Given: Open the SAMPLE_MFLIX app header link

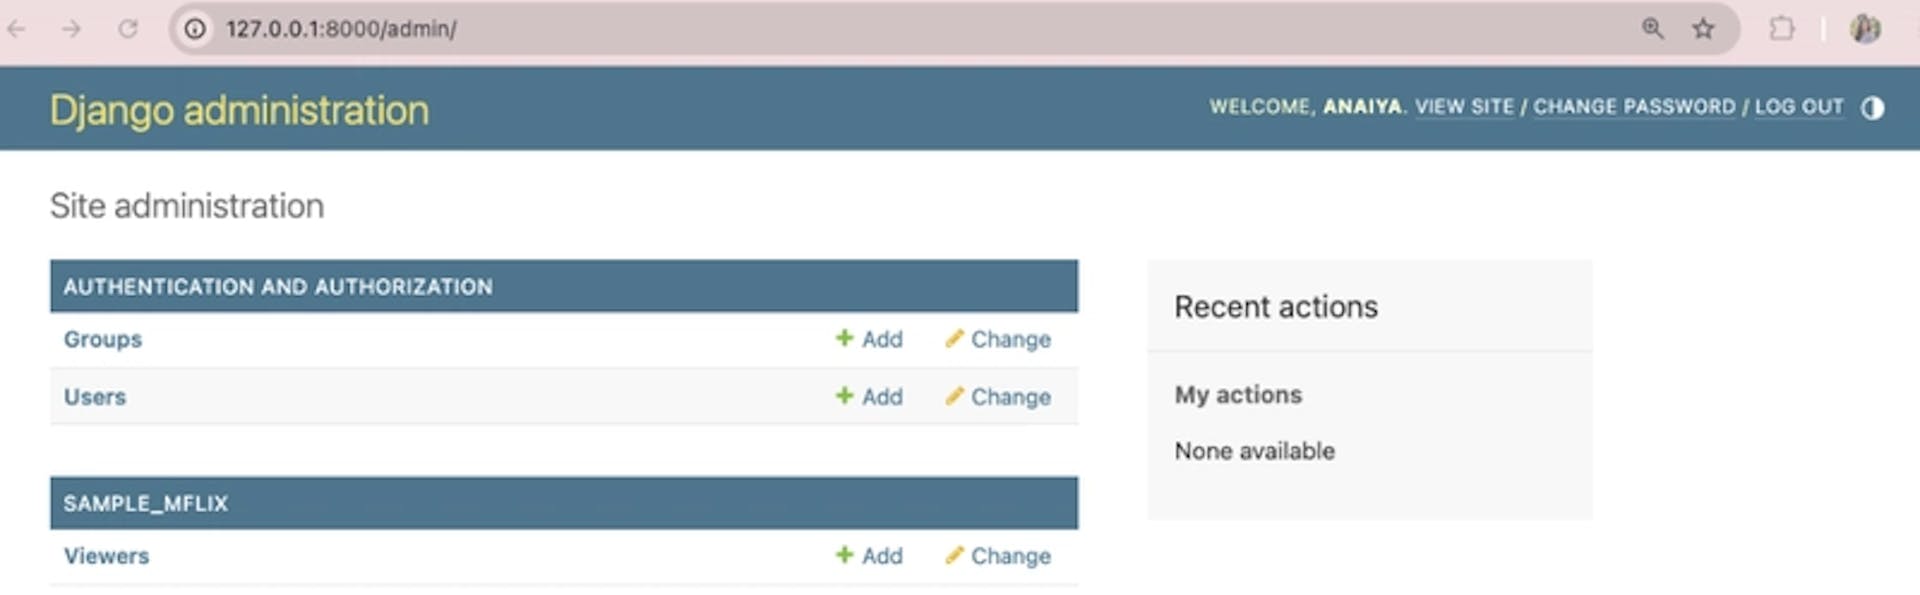Looking at the screenshot, I should [x=146, y=504].
